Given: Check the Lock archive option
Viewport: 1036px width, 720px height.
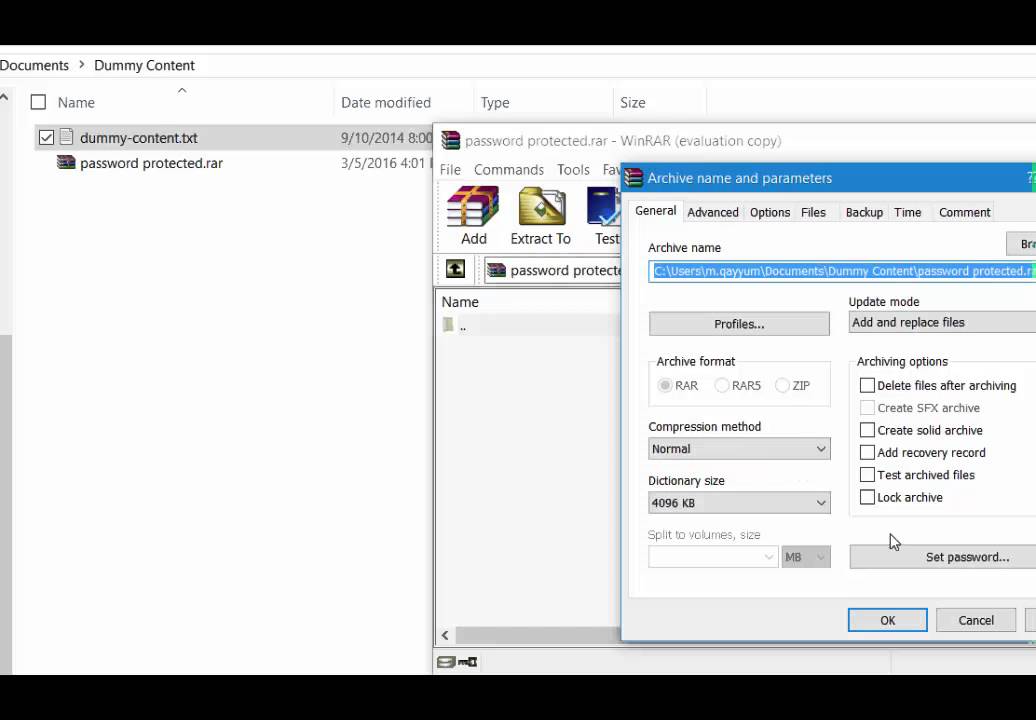Looking at the screenshot, I should pyautogui.click(x=868, y=497).
